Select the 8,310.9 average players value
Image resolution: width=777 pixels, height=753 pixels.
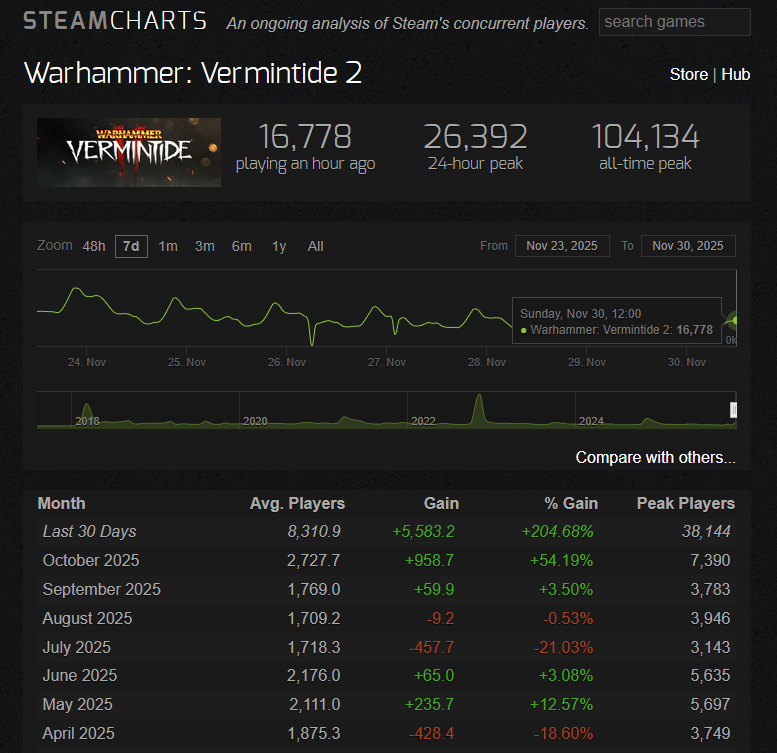point(314,532)
